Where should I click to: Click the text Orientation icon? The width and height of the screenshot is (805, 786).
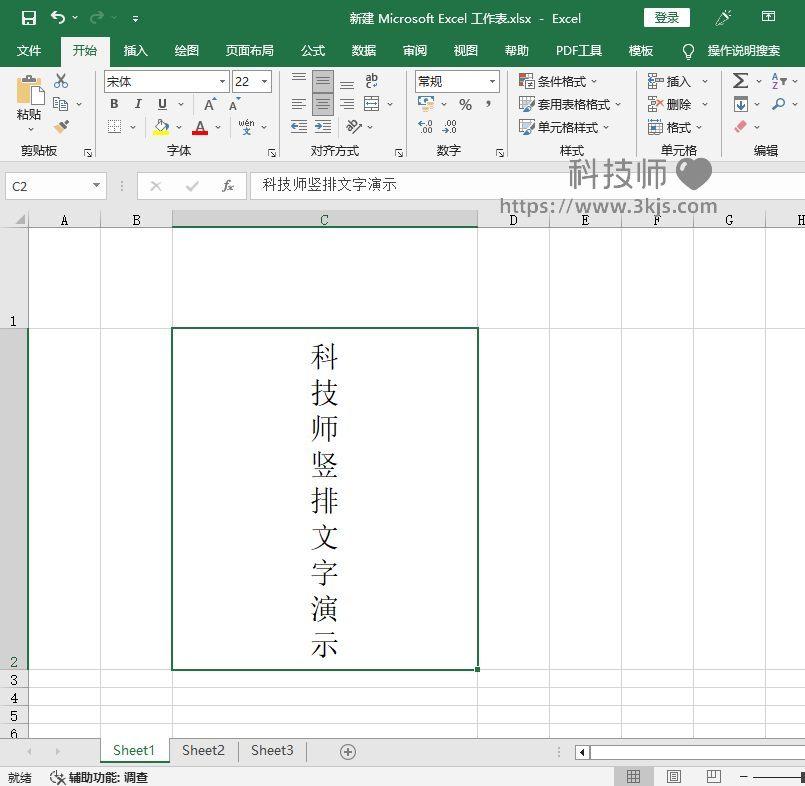(x=354, y=126)
